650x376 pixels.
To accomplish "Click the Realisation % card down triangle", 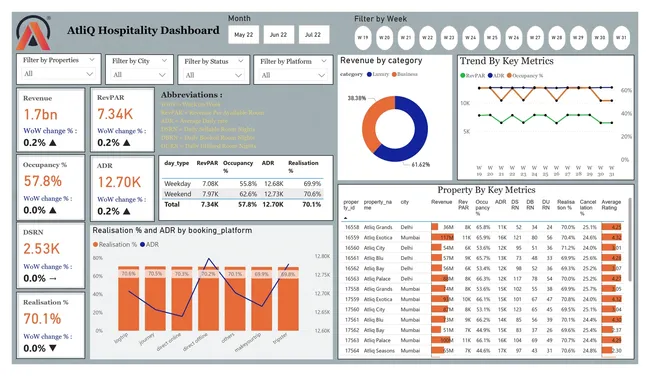I will click(x=53, y=348).
